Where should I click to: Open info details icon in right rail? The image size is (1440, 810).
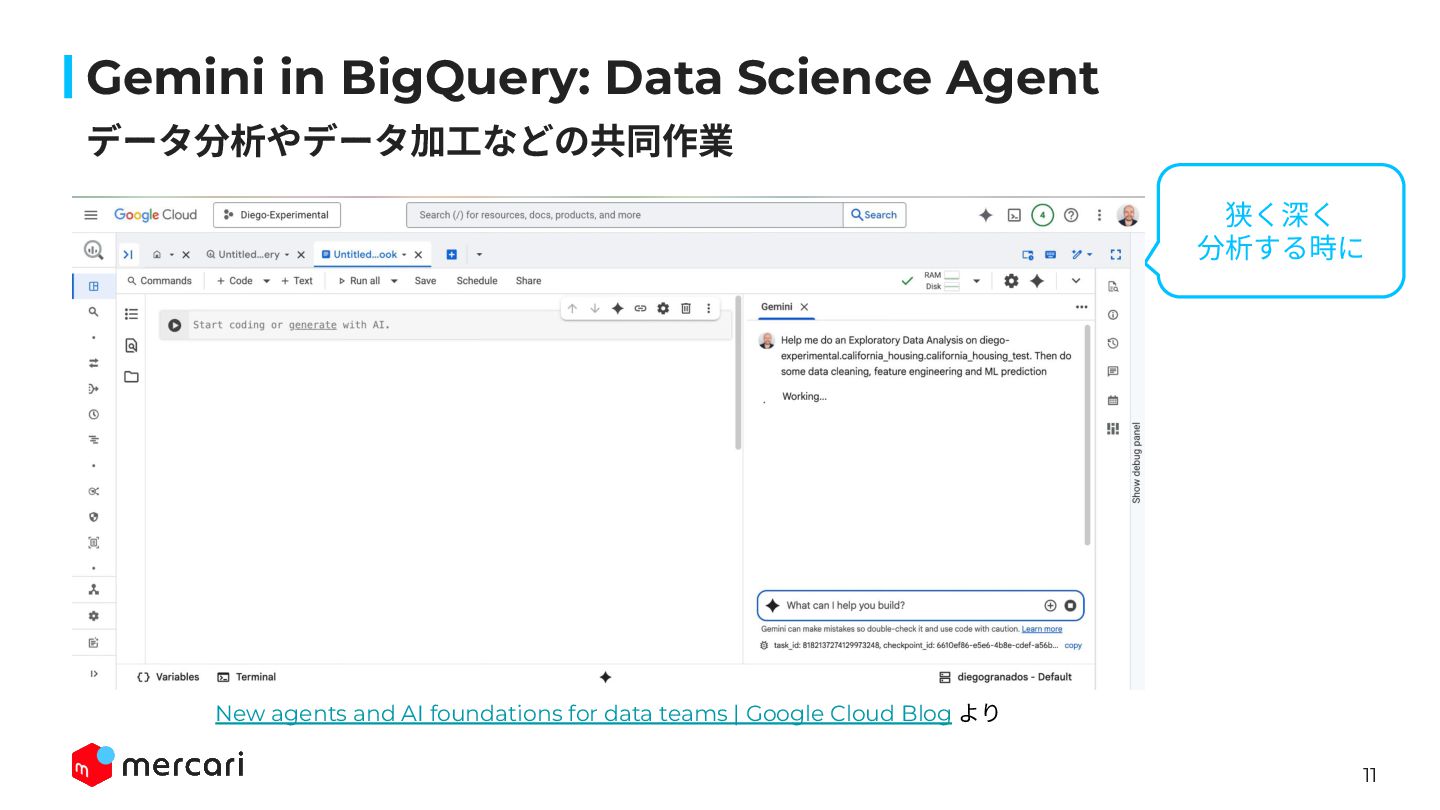tap(1113, 315)
